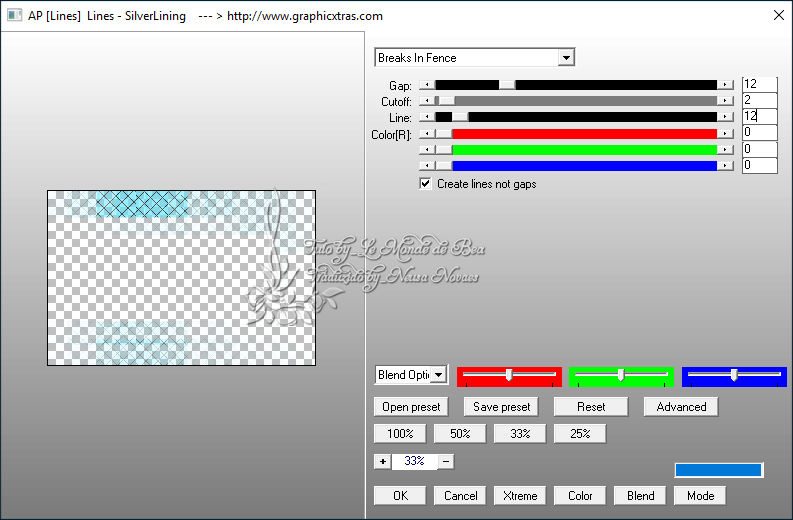Click the Gap slider left arrow
793x520 pixels.
coord(427,85)
